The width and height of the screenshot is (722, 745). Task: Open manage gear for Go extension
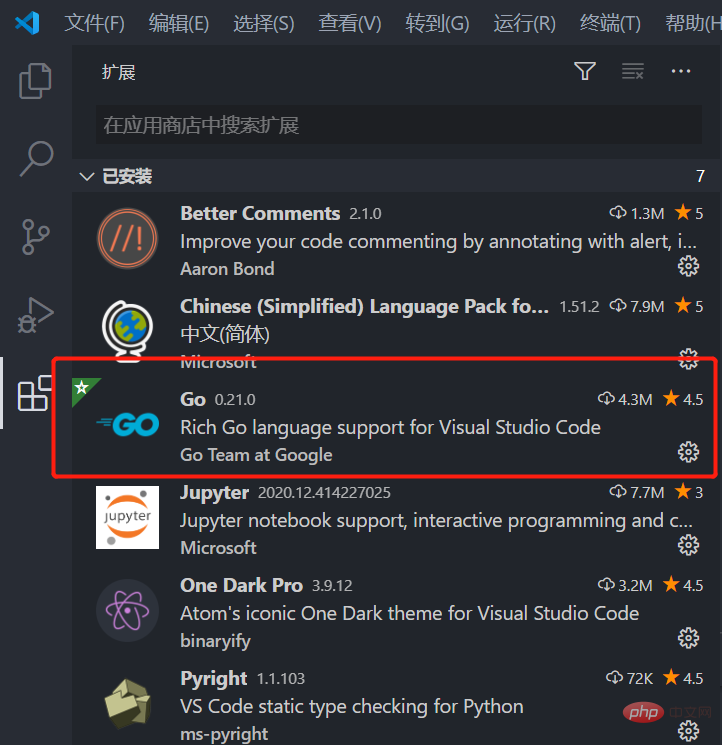688,452
